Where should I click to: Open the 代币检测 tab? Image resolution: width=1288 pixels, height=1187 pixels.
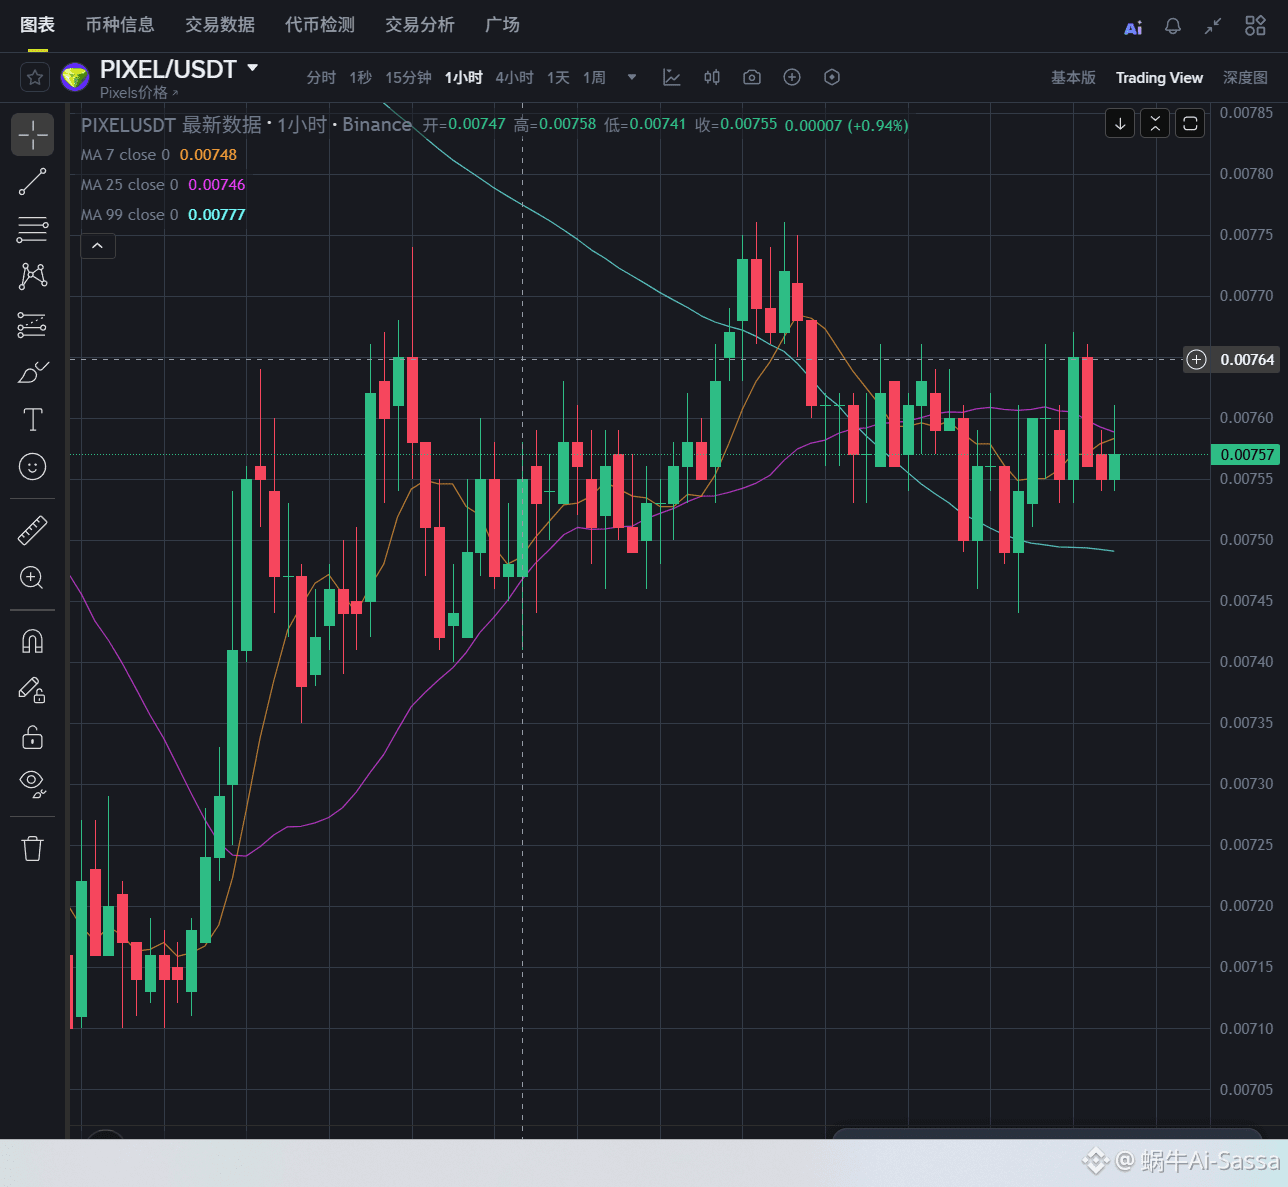pos(319,25)
